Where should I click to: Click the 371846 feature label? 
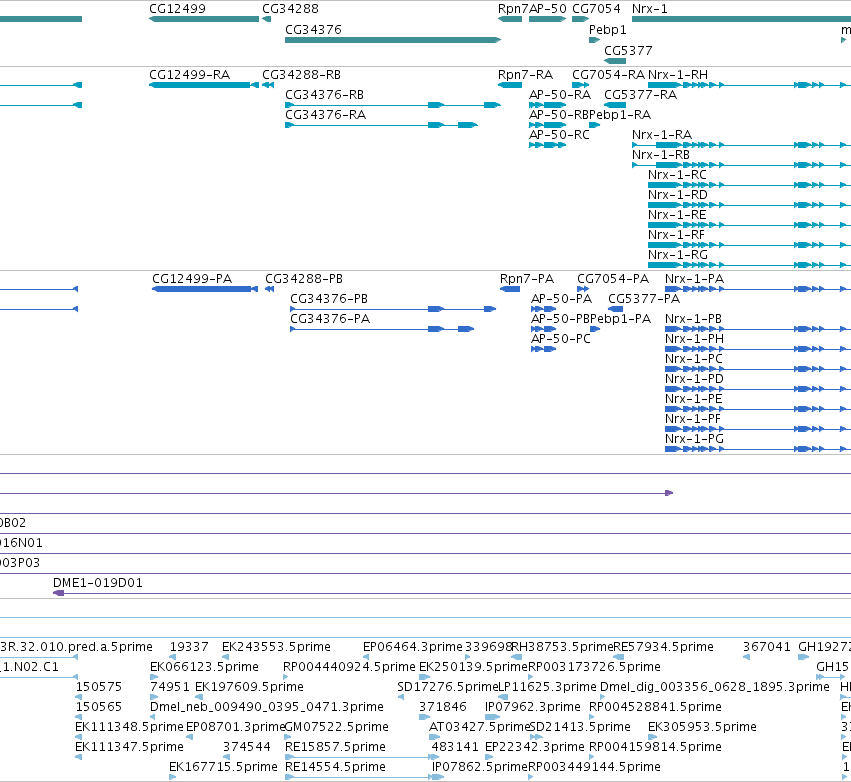(x=442, y=707)
